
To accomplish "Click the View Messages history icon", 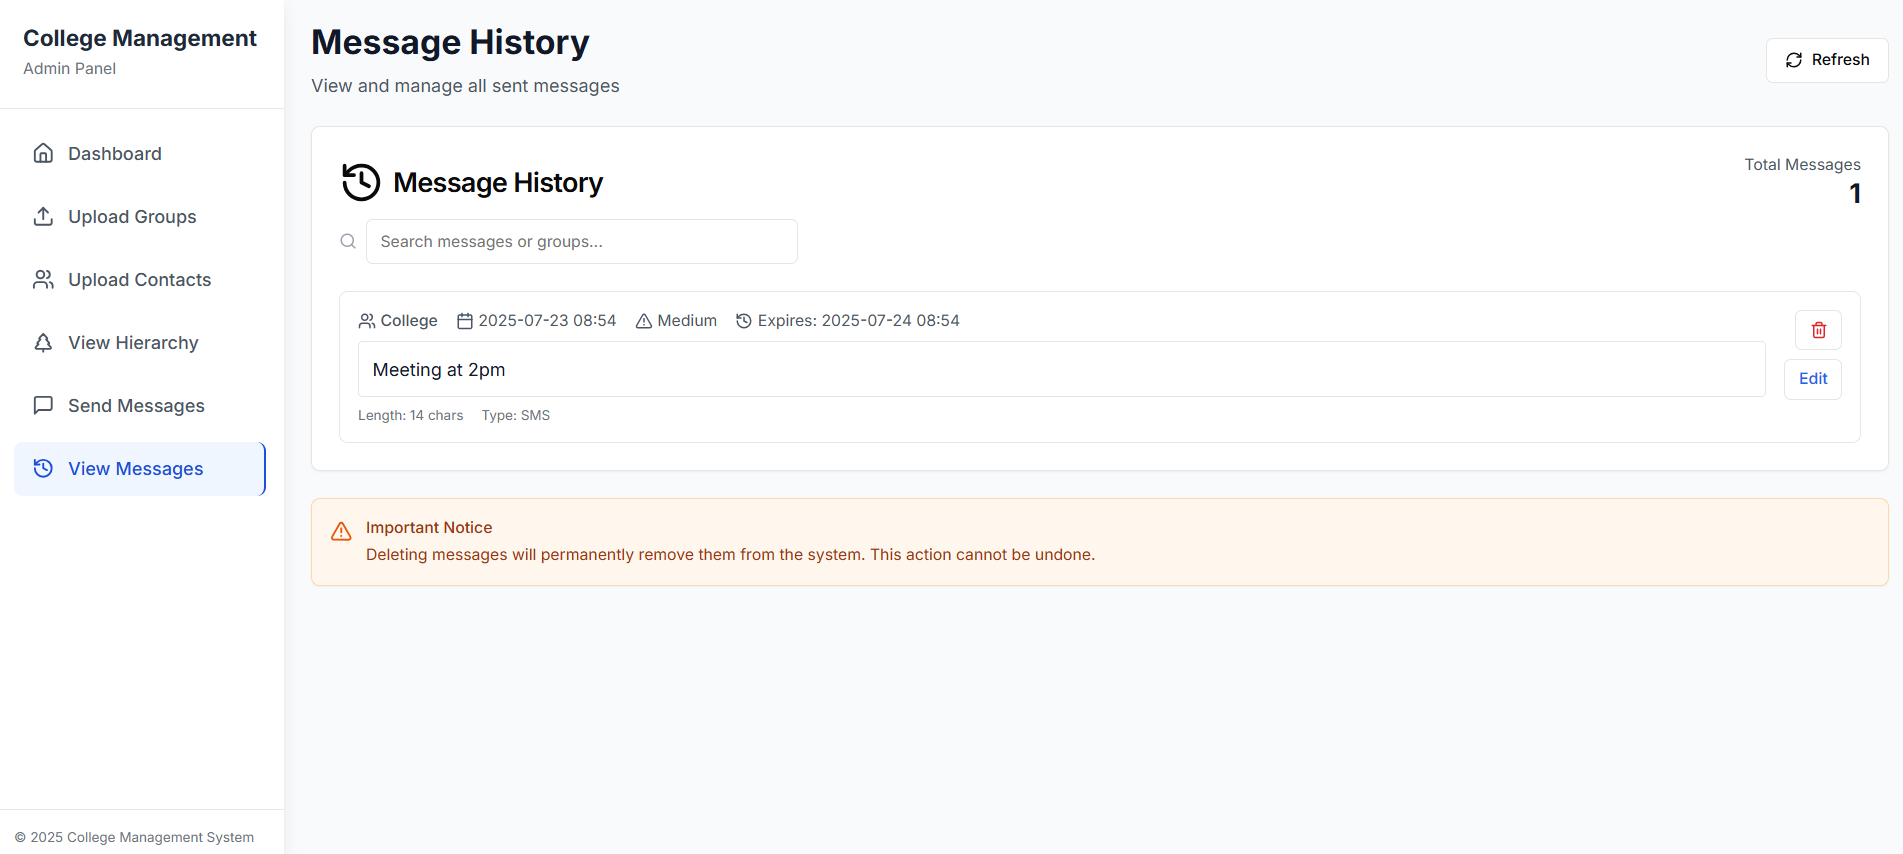I will click(43, 468).
